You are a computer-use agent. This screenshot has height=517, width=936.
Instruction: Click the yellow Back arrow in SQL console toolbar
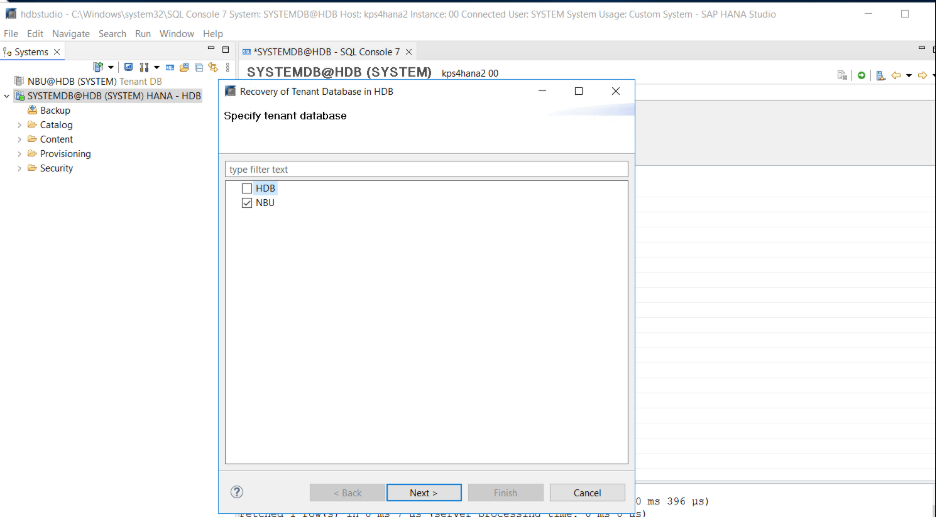click(896, 75)
